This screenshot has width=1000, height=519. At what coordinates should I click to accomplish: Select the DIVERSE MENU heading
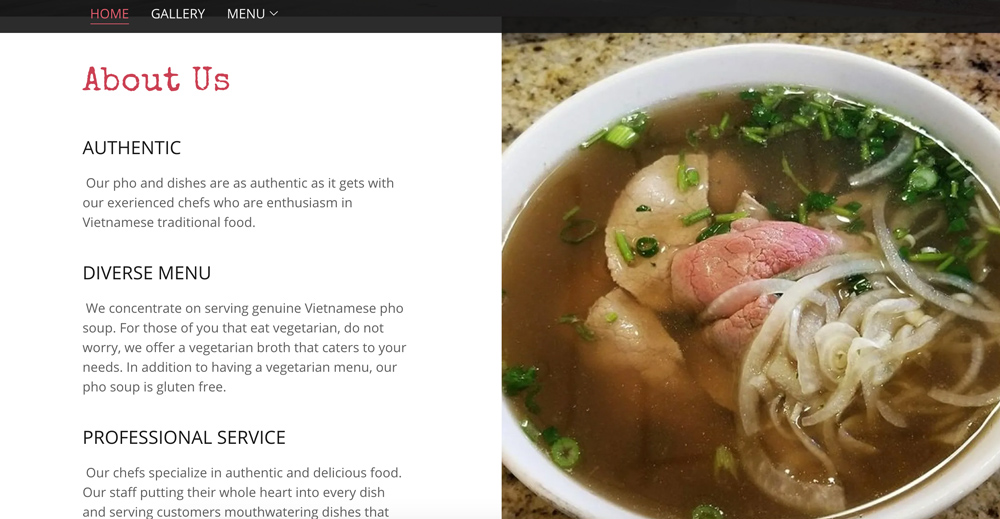tap(147, 273)
